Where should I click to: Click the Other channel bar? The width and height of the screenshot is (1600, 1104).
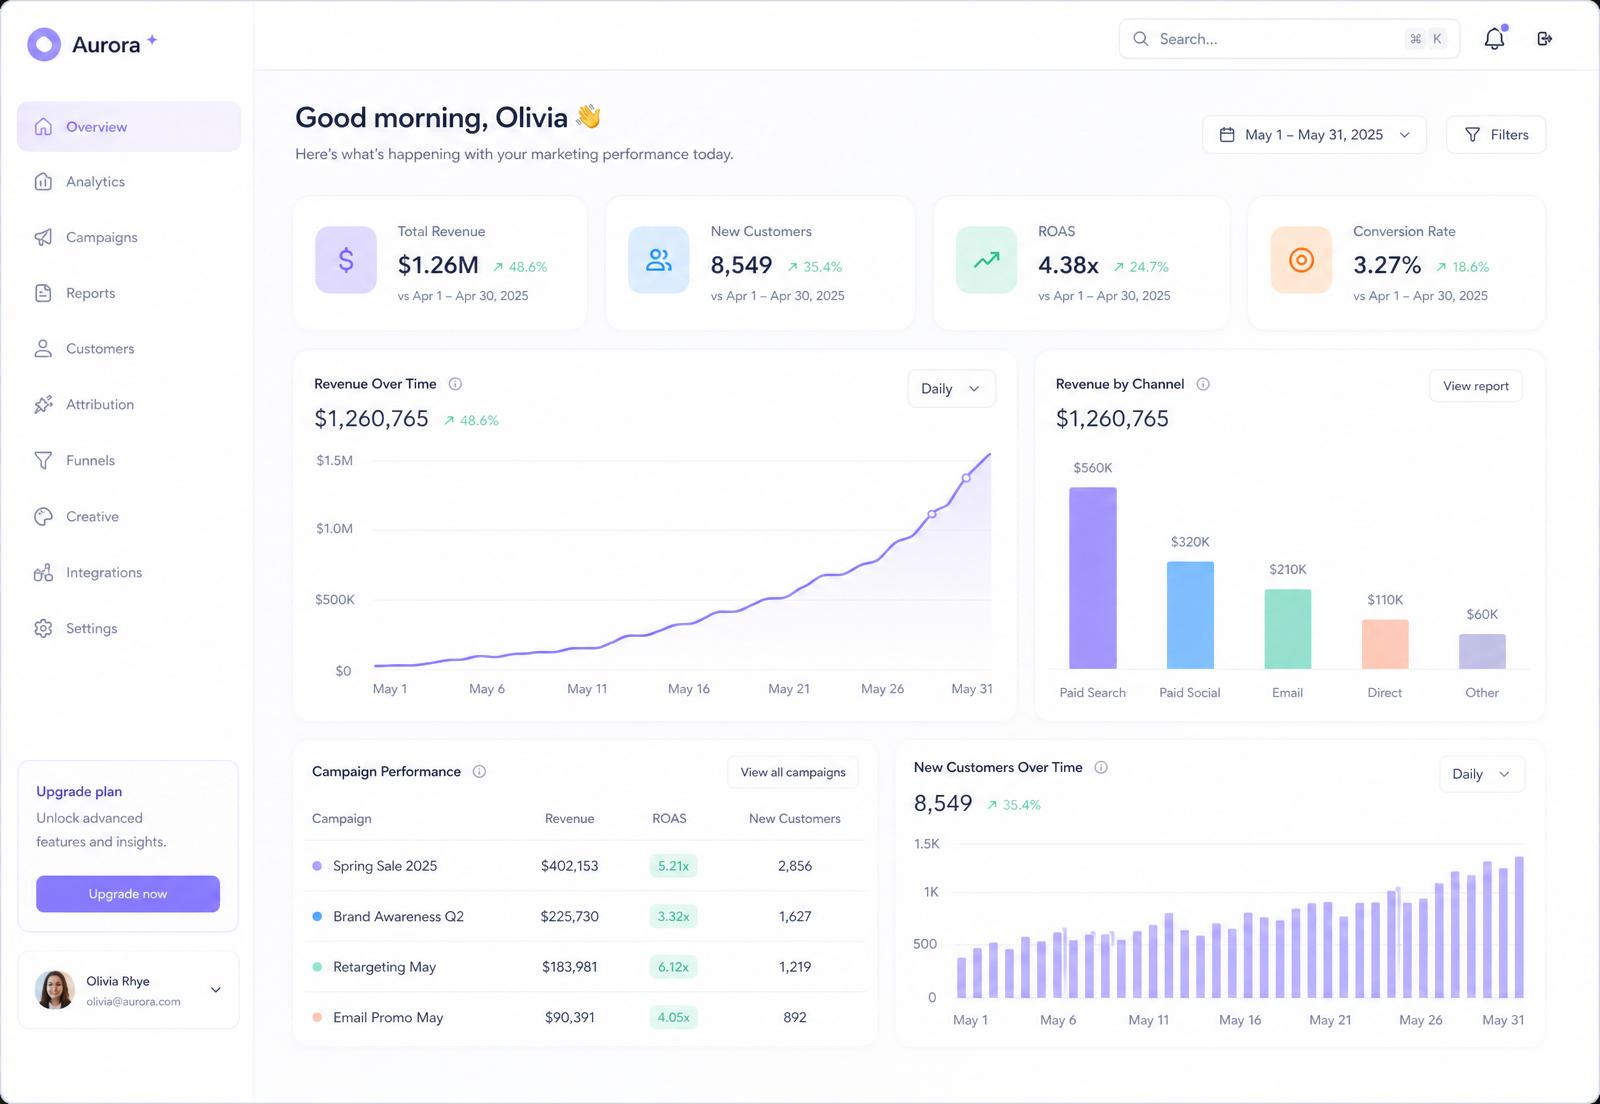pos(1482,651)
